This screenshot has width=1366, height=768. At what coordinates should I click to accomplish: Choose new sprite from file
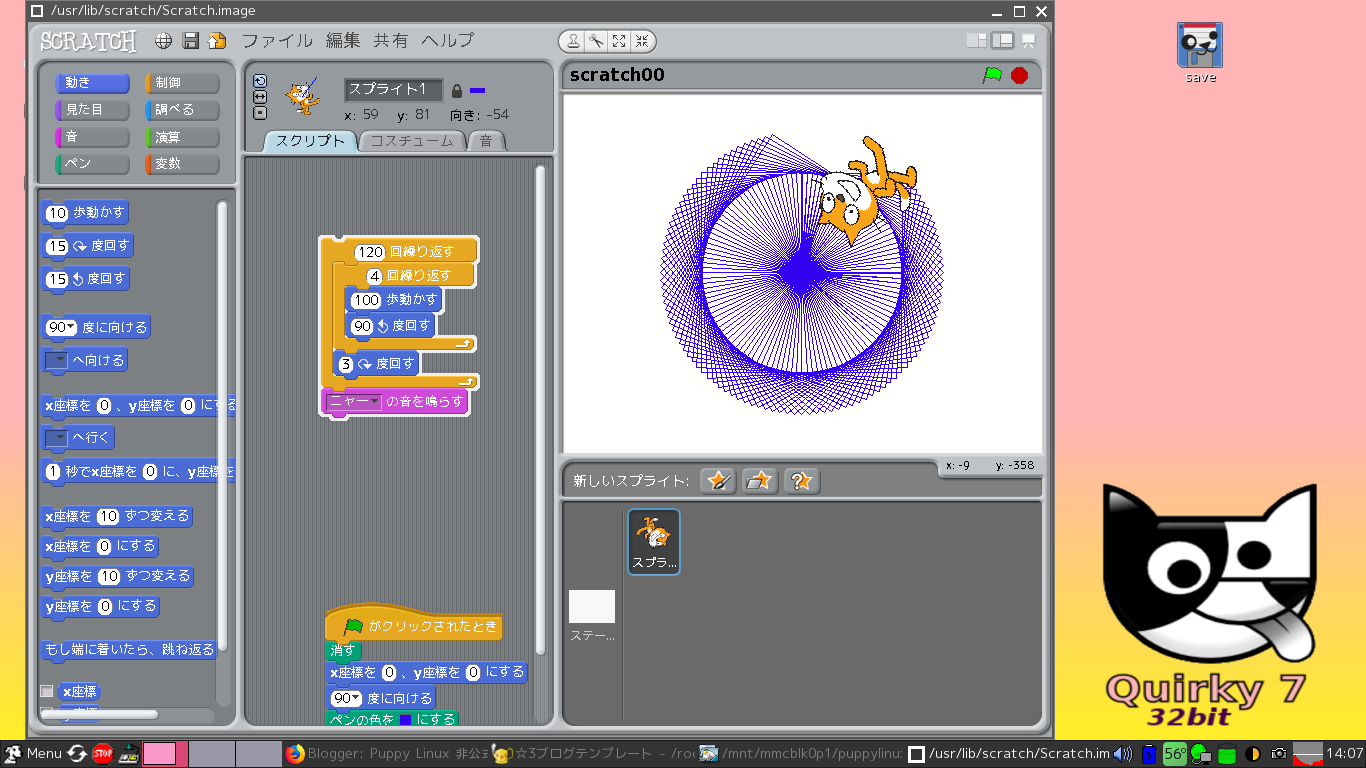(x=760, y=481)
